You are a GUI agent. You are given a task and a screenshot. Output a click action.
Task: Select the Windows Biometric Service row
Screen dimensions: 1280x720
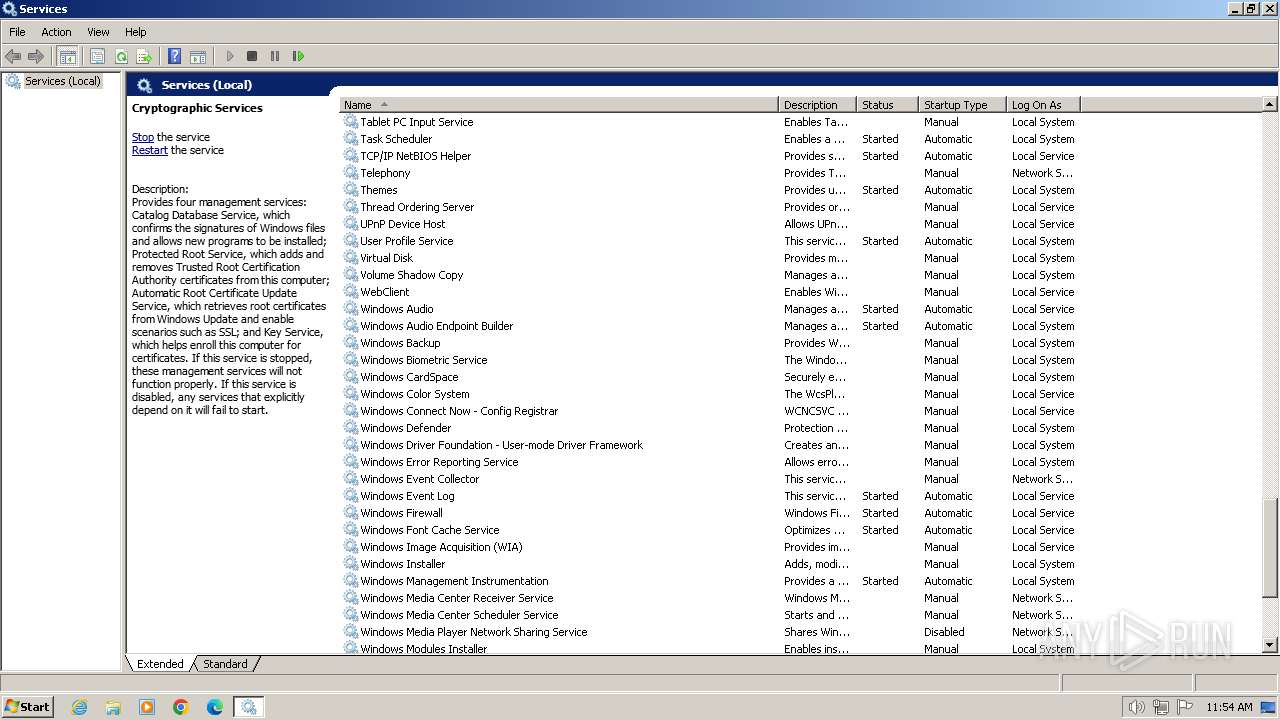[x=710, y=360]
